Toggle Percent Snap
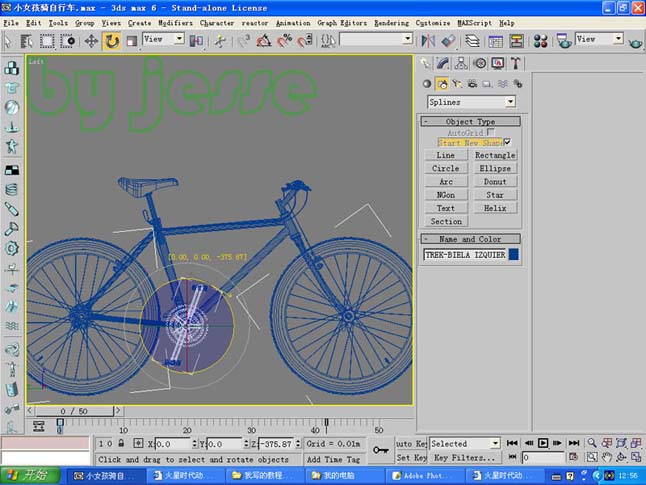This screenshot has height=485, width=646. 284,41
